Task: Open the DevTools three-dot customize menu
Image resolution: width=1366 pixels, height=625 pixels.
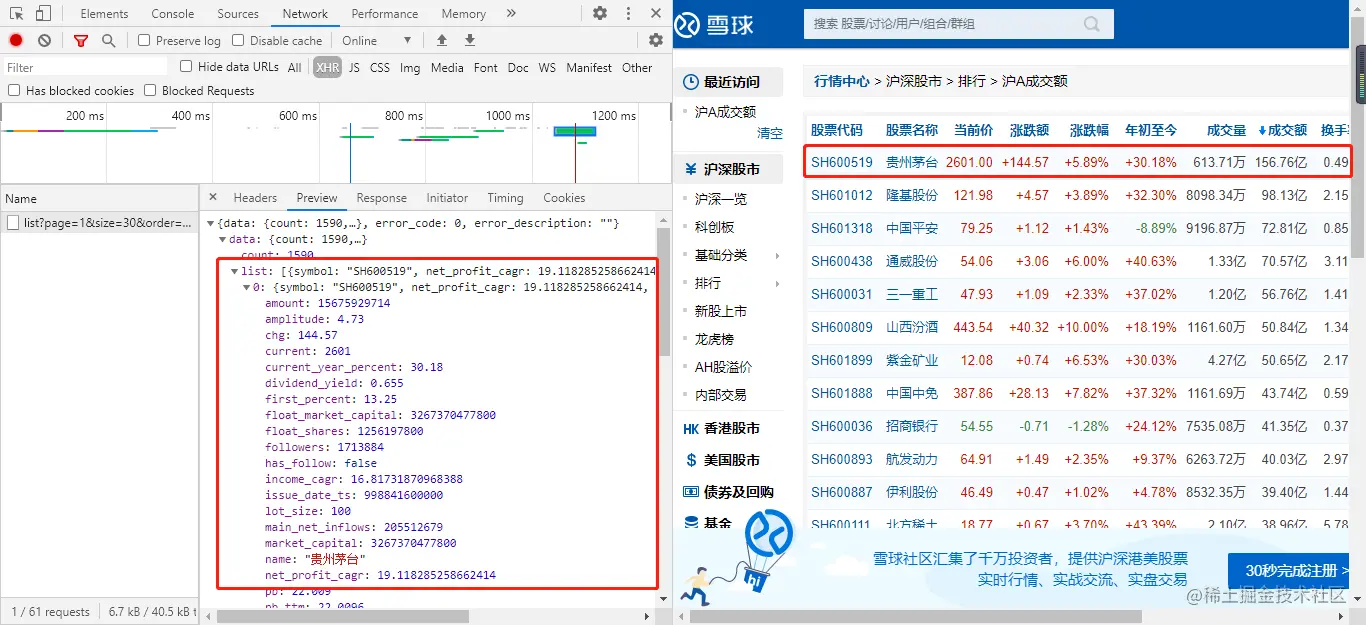Action: [x=627, y=13]
